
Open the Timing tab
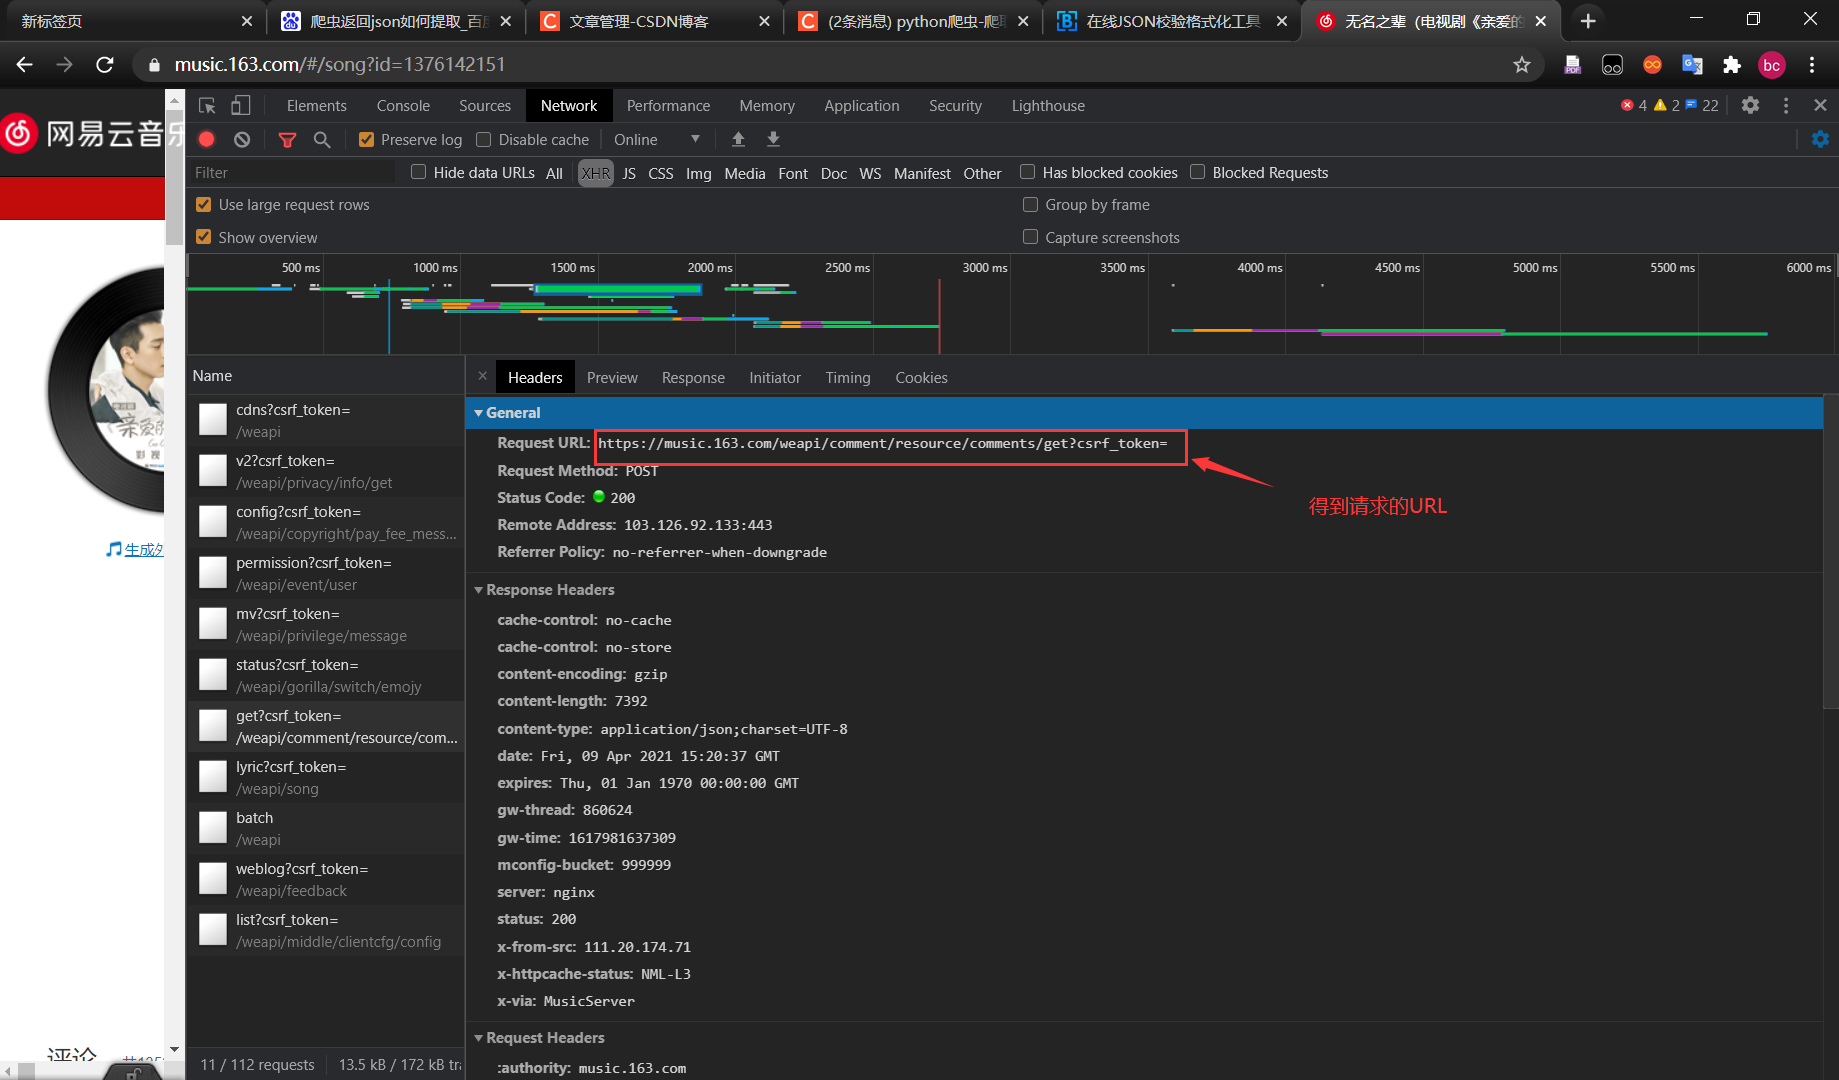pyautogui.click(x=848, y=377)
